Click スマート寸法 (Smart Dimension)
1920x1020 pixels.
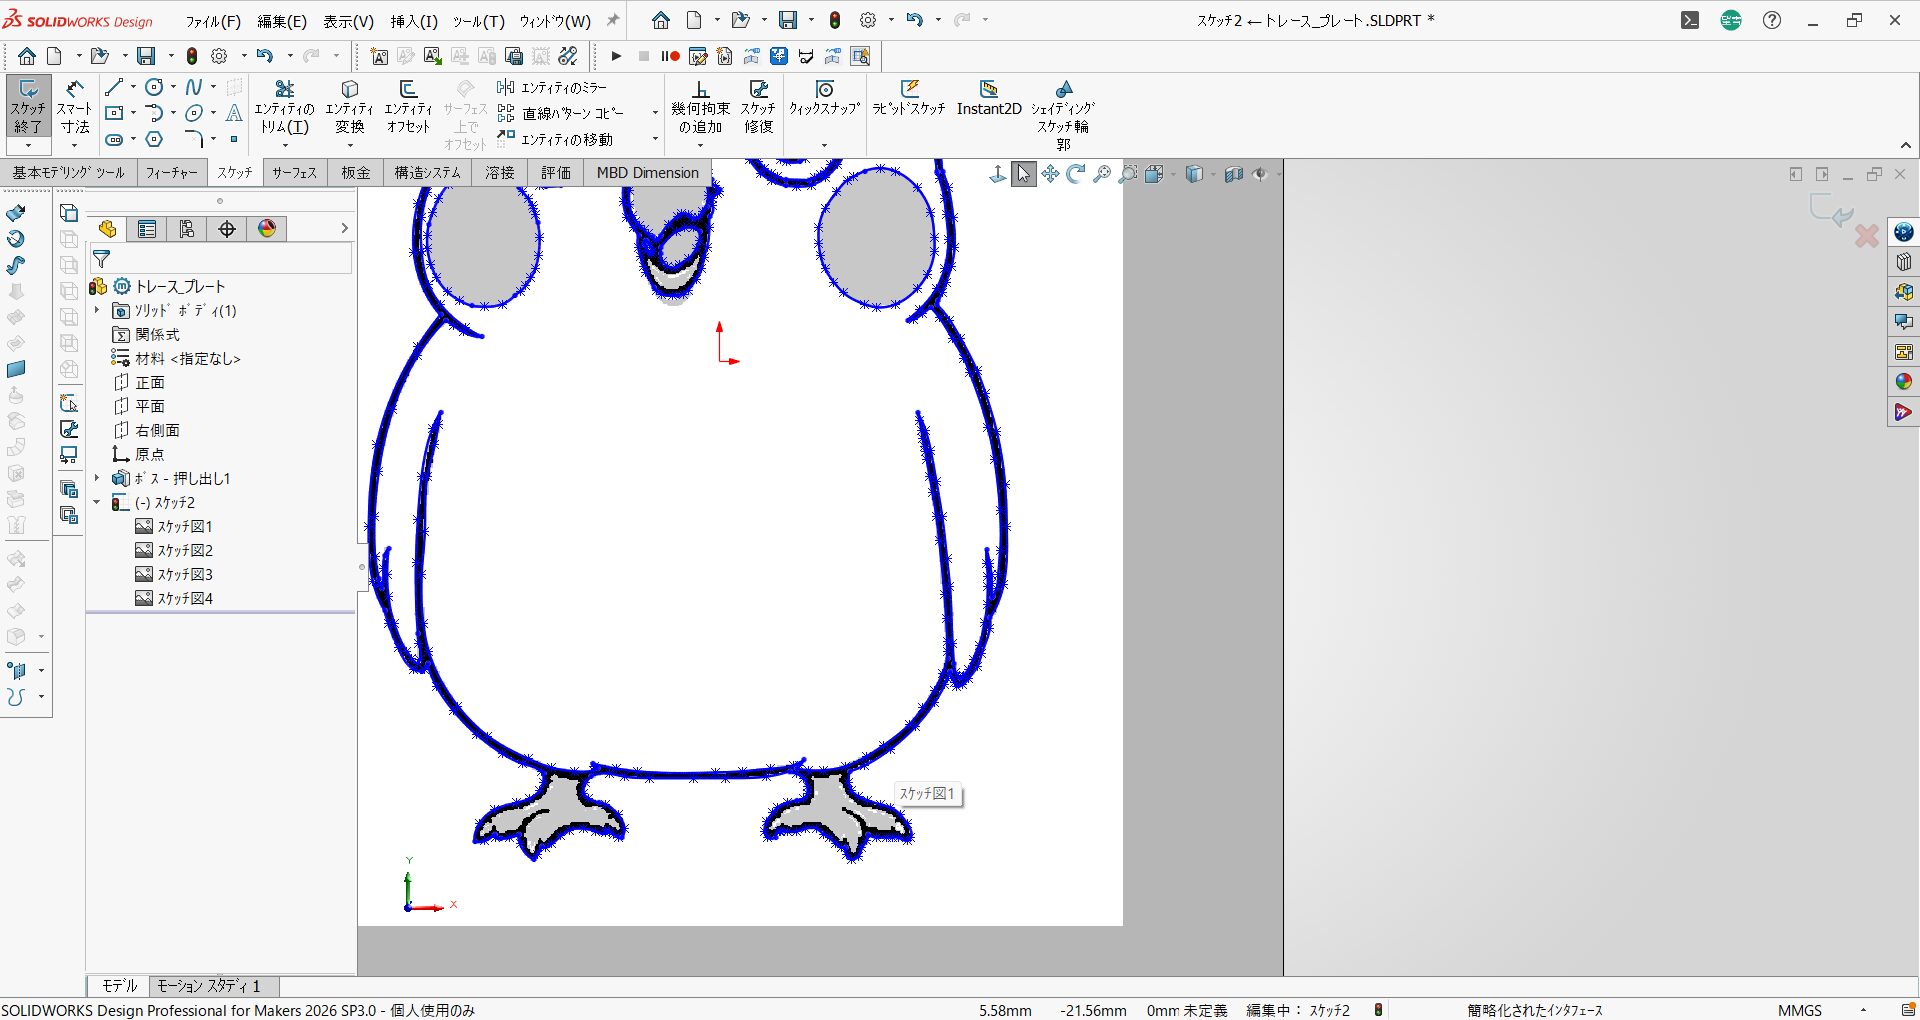tap(74, 107)
